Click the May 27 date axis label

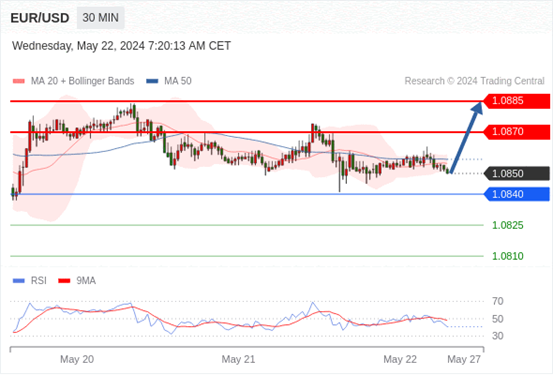click(x=464, y=359)
